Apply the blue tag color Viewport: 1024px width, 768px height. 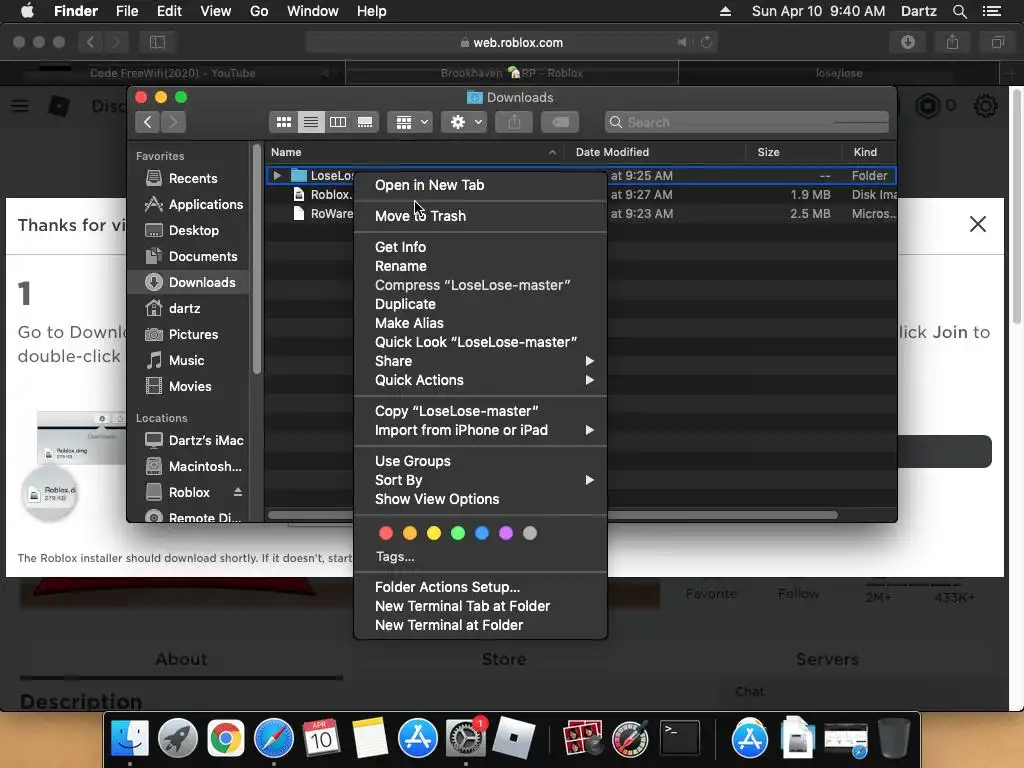[x=482, y=533]
